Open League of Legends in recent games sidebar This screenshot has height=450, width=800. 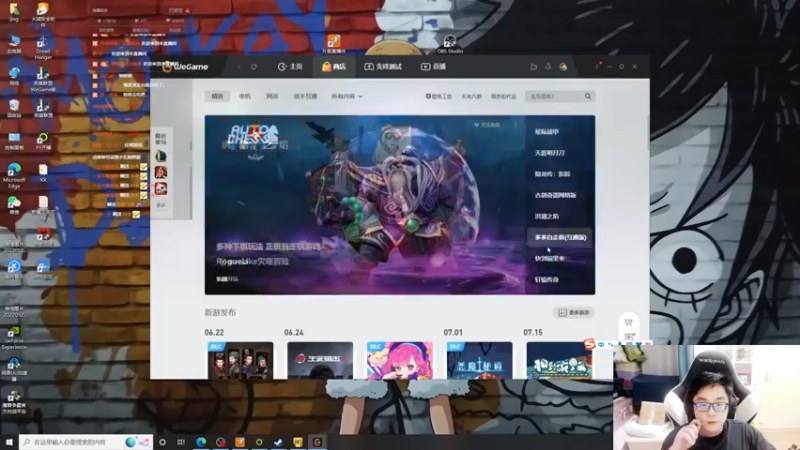[x=161, y=157]
